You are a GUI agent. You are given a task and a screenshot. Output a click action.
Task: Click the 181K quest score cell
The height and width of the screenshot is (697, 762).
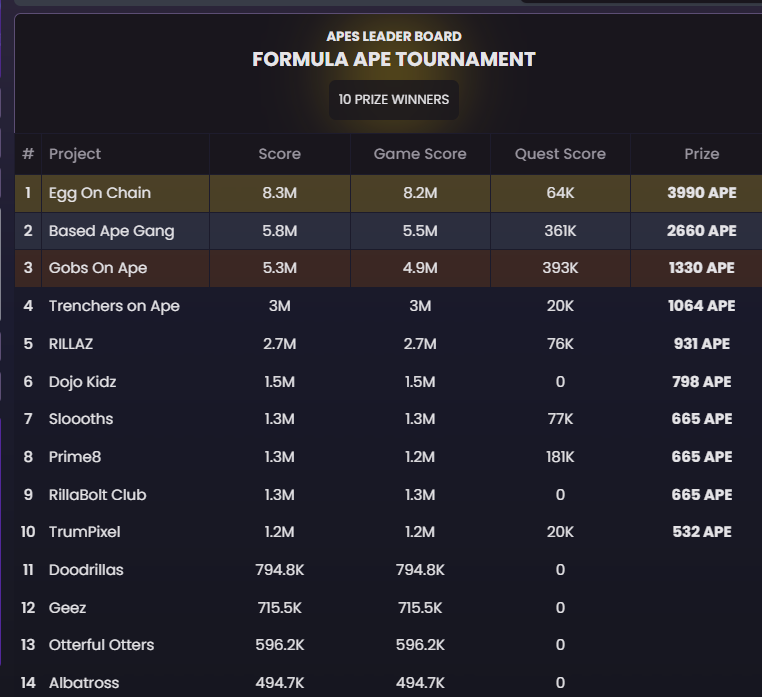pyautogui.click(x=560, y=457)
